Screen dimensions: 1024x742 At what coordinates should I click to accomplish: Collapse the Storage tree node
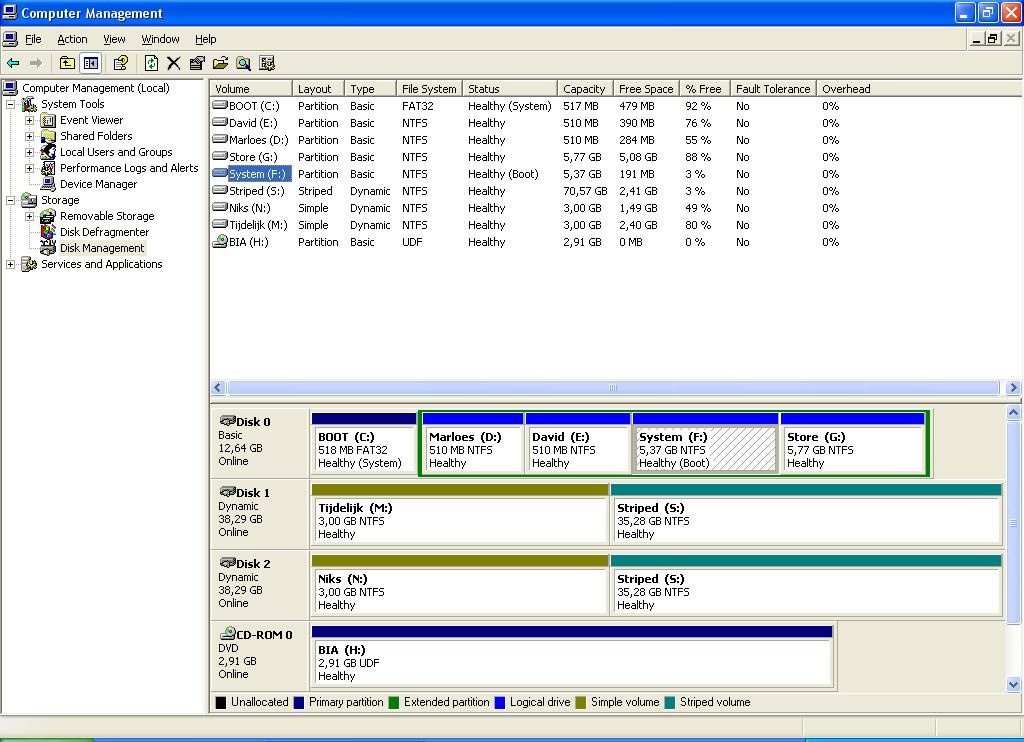point(10,201)
